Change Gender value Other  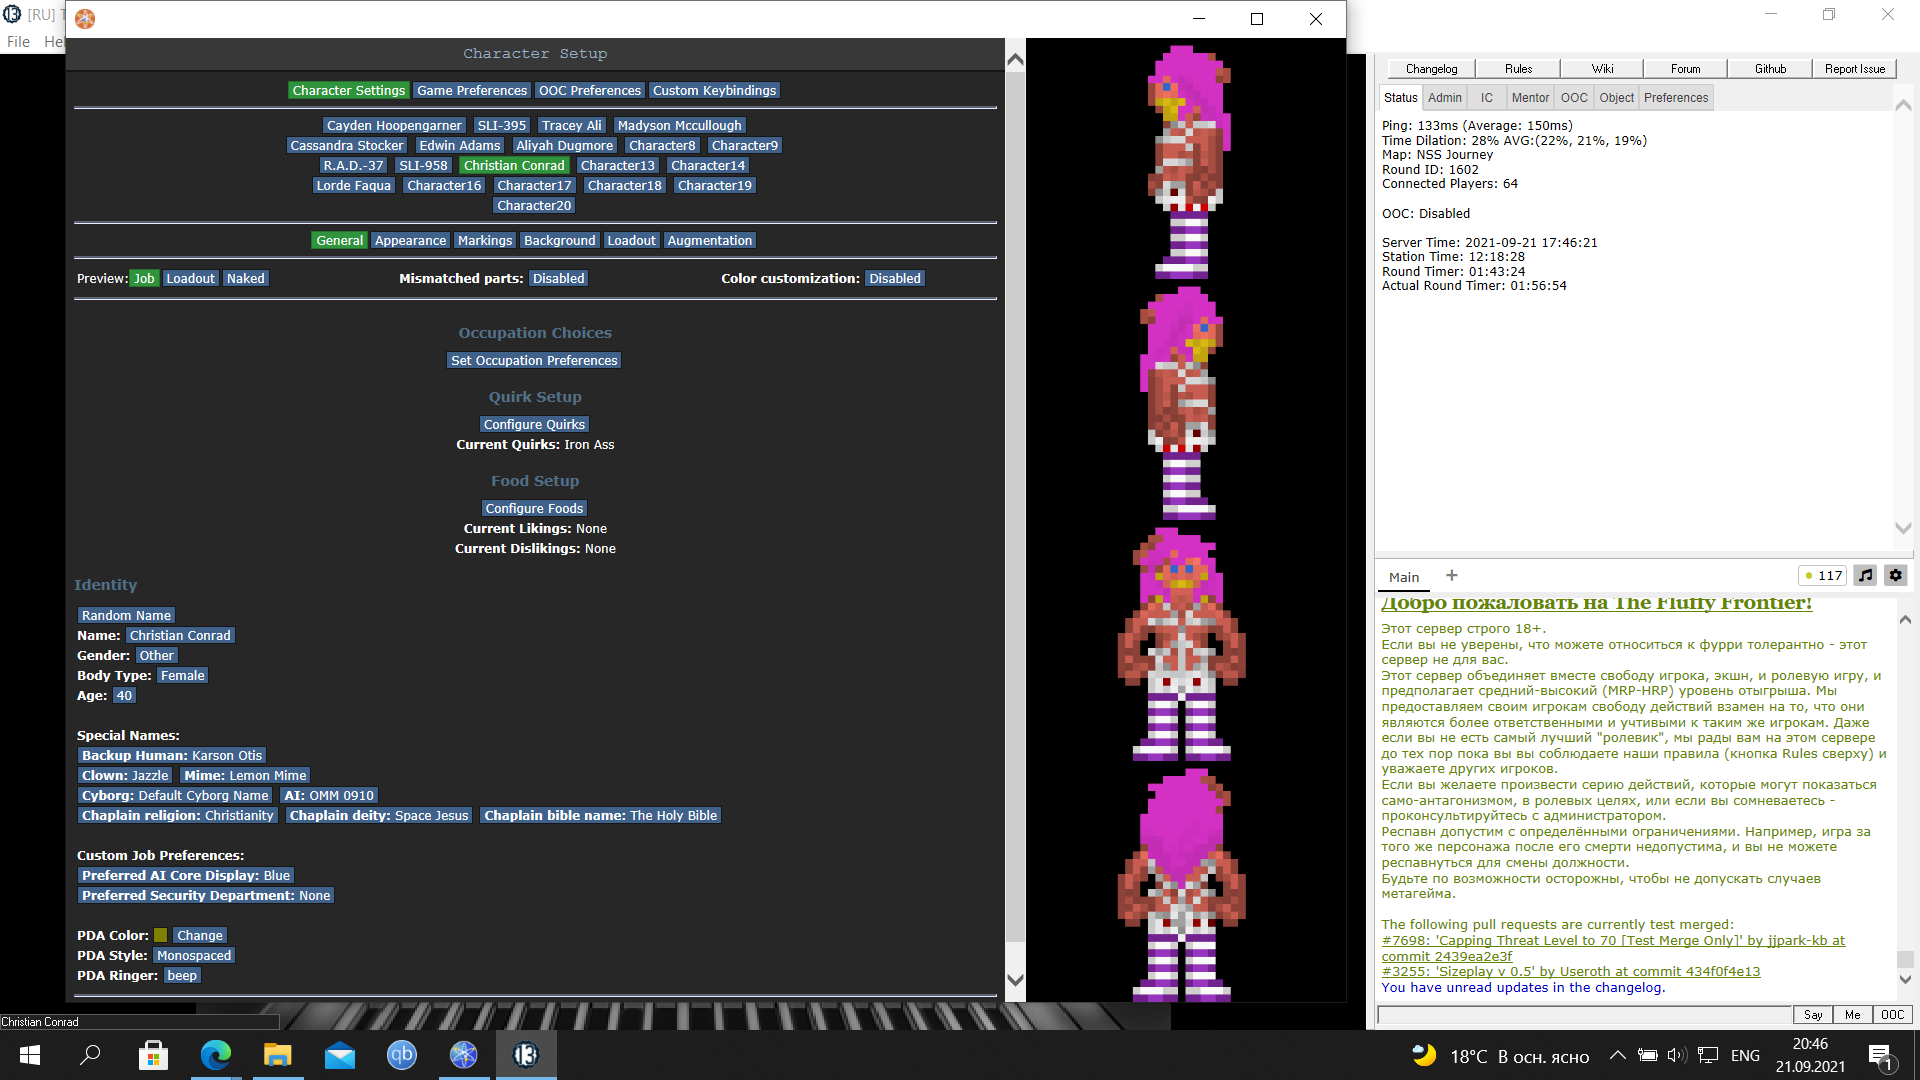tap(156, 655)
